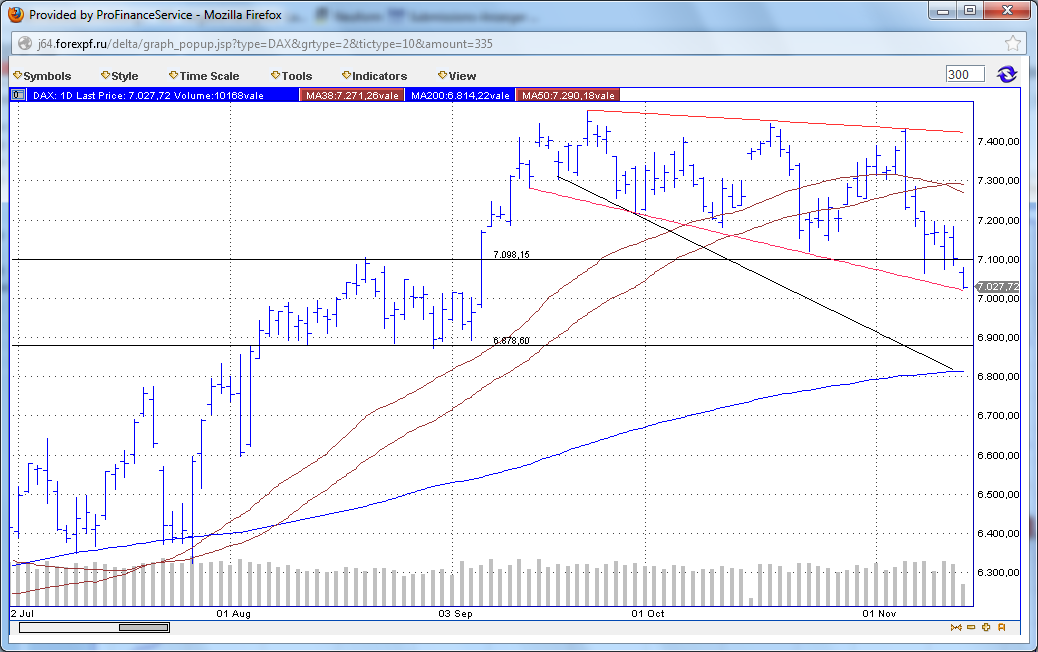Open the Tools menu
Viewport: 1038px width, 652px height.
point(291,76)
